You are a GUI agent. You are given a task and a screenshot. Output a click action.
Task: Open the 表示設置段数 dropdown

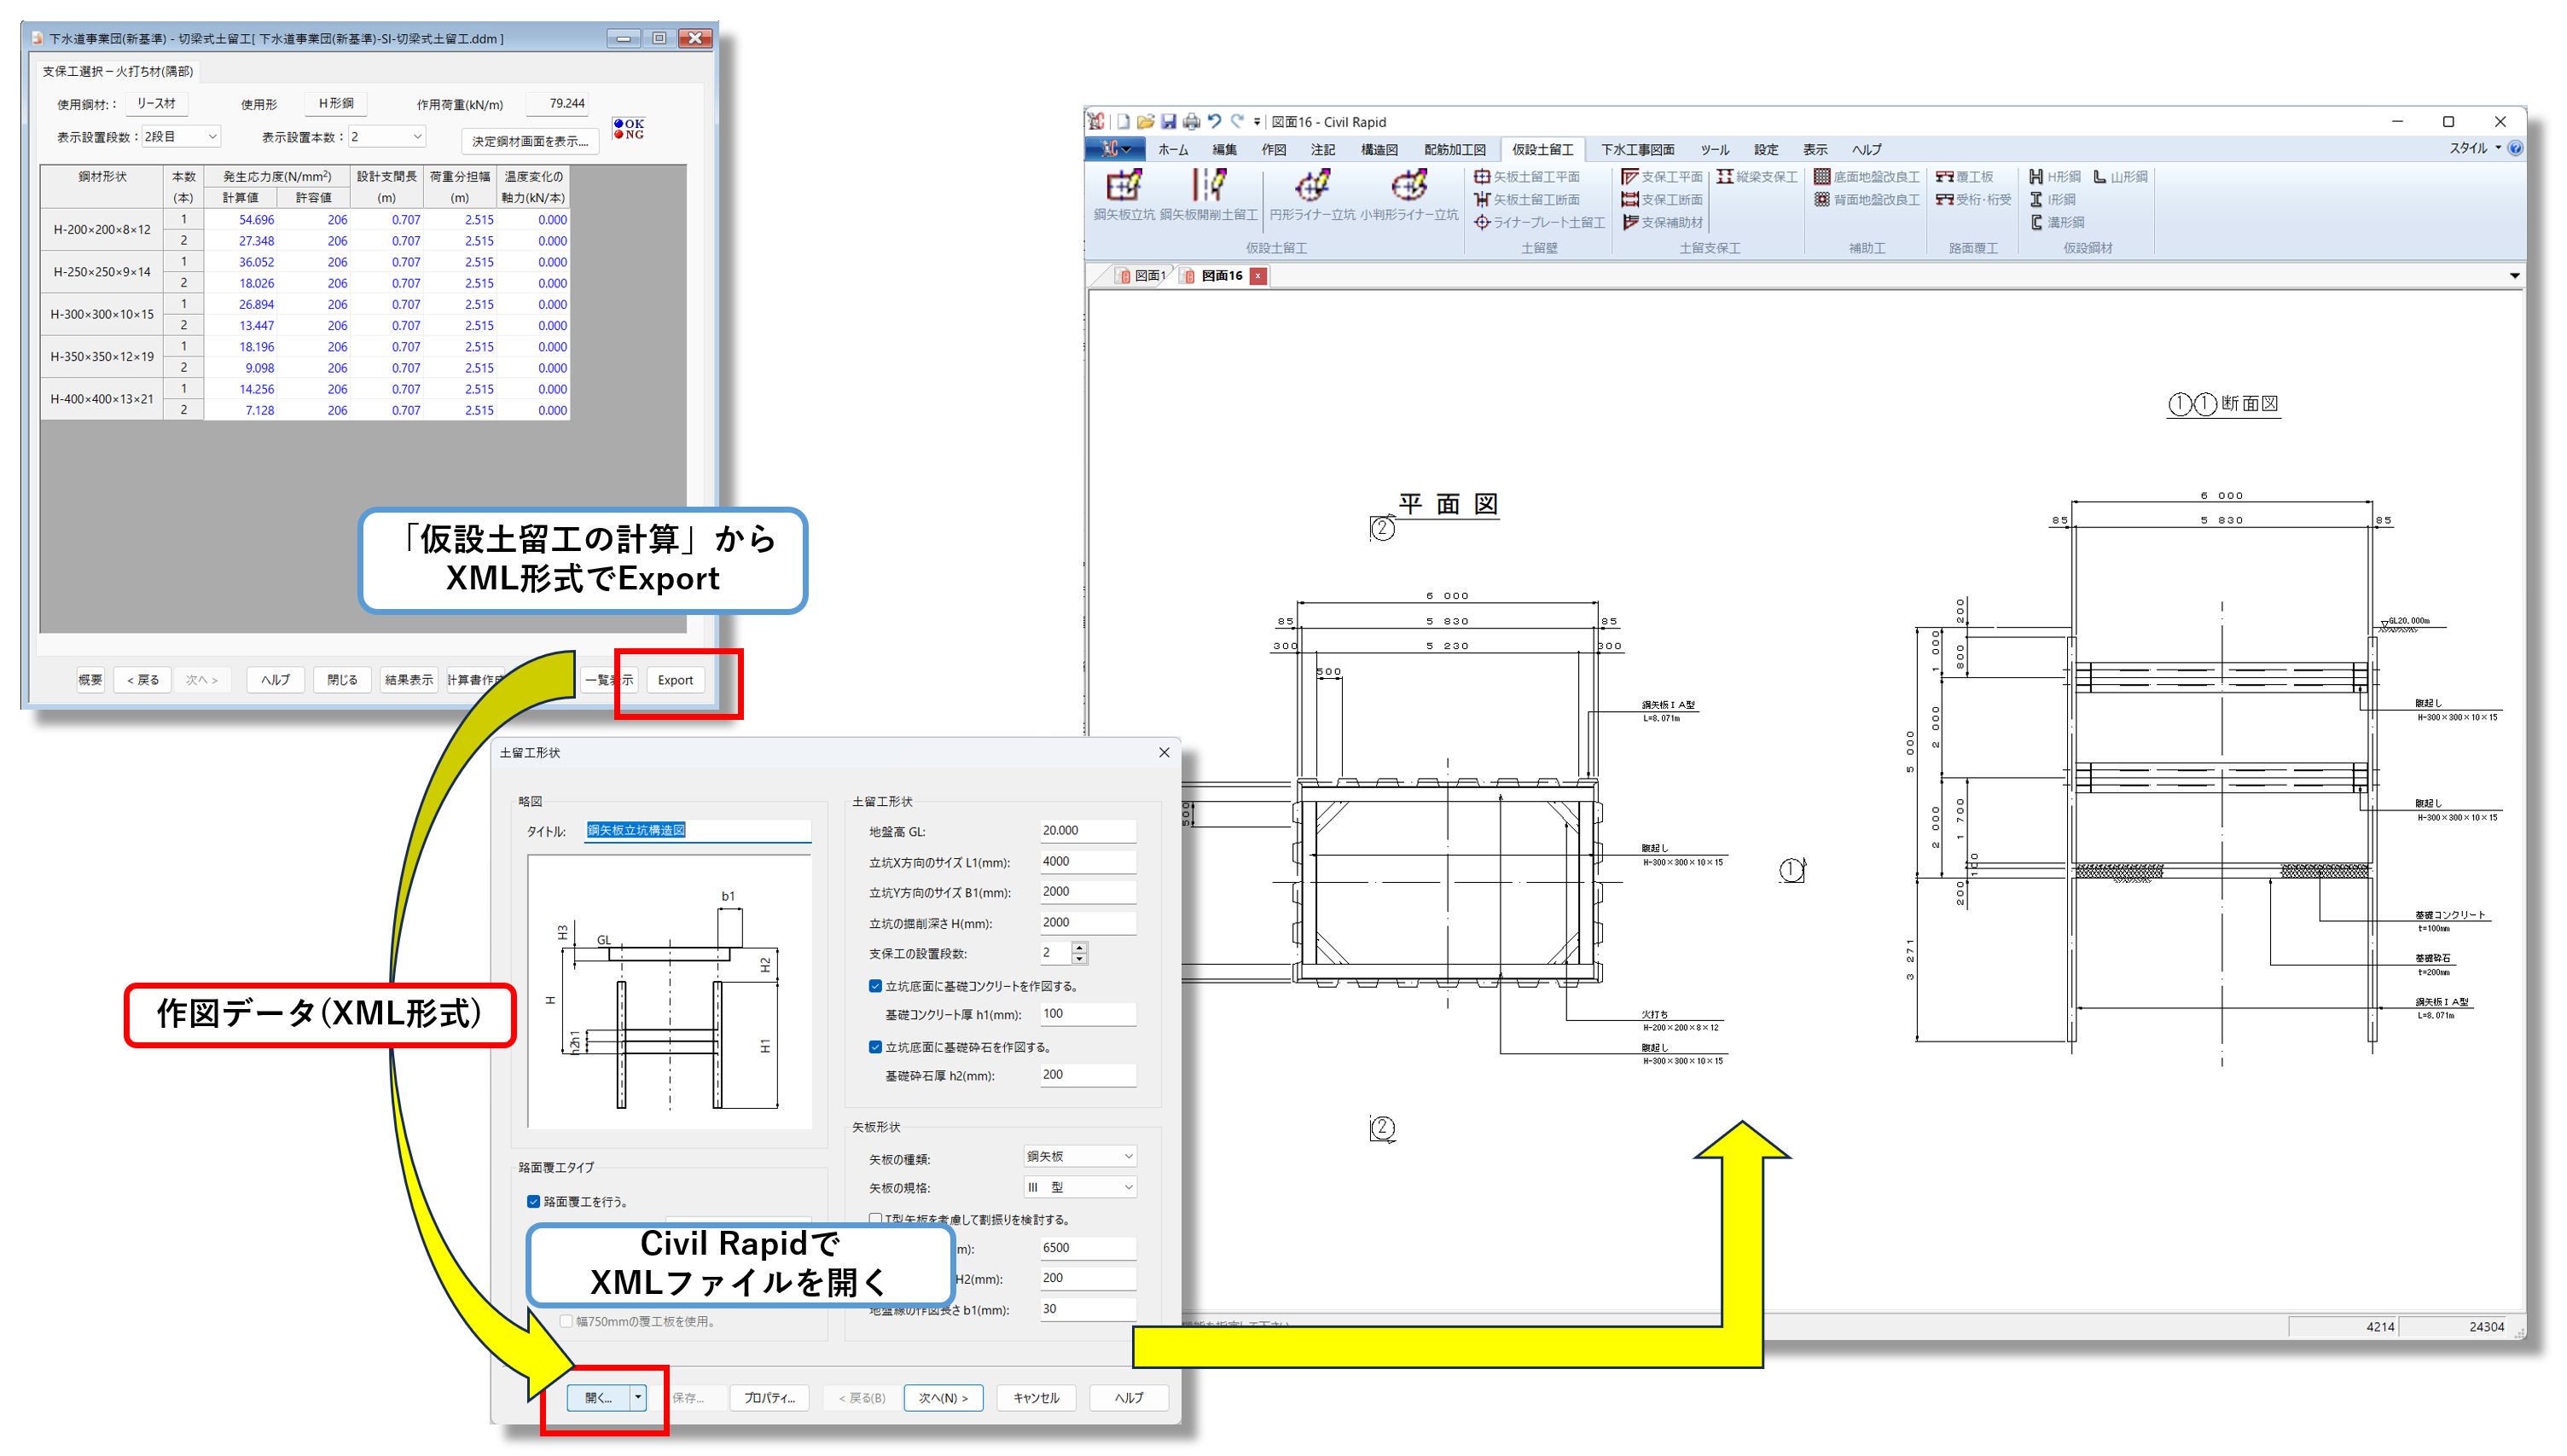pos(181,137)
